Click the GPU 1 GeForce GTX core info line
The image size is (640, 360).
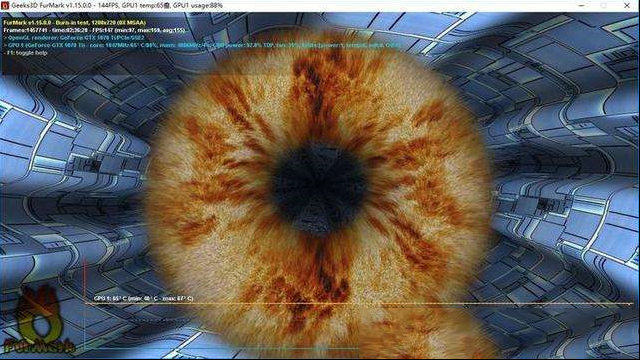tap(202, 45)
